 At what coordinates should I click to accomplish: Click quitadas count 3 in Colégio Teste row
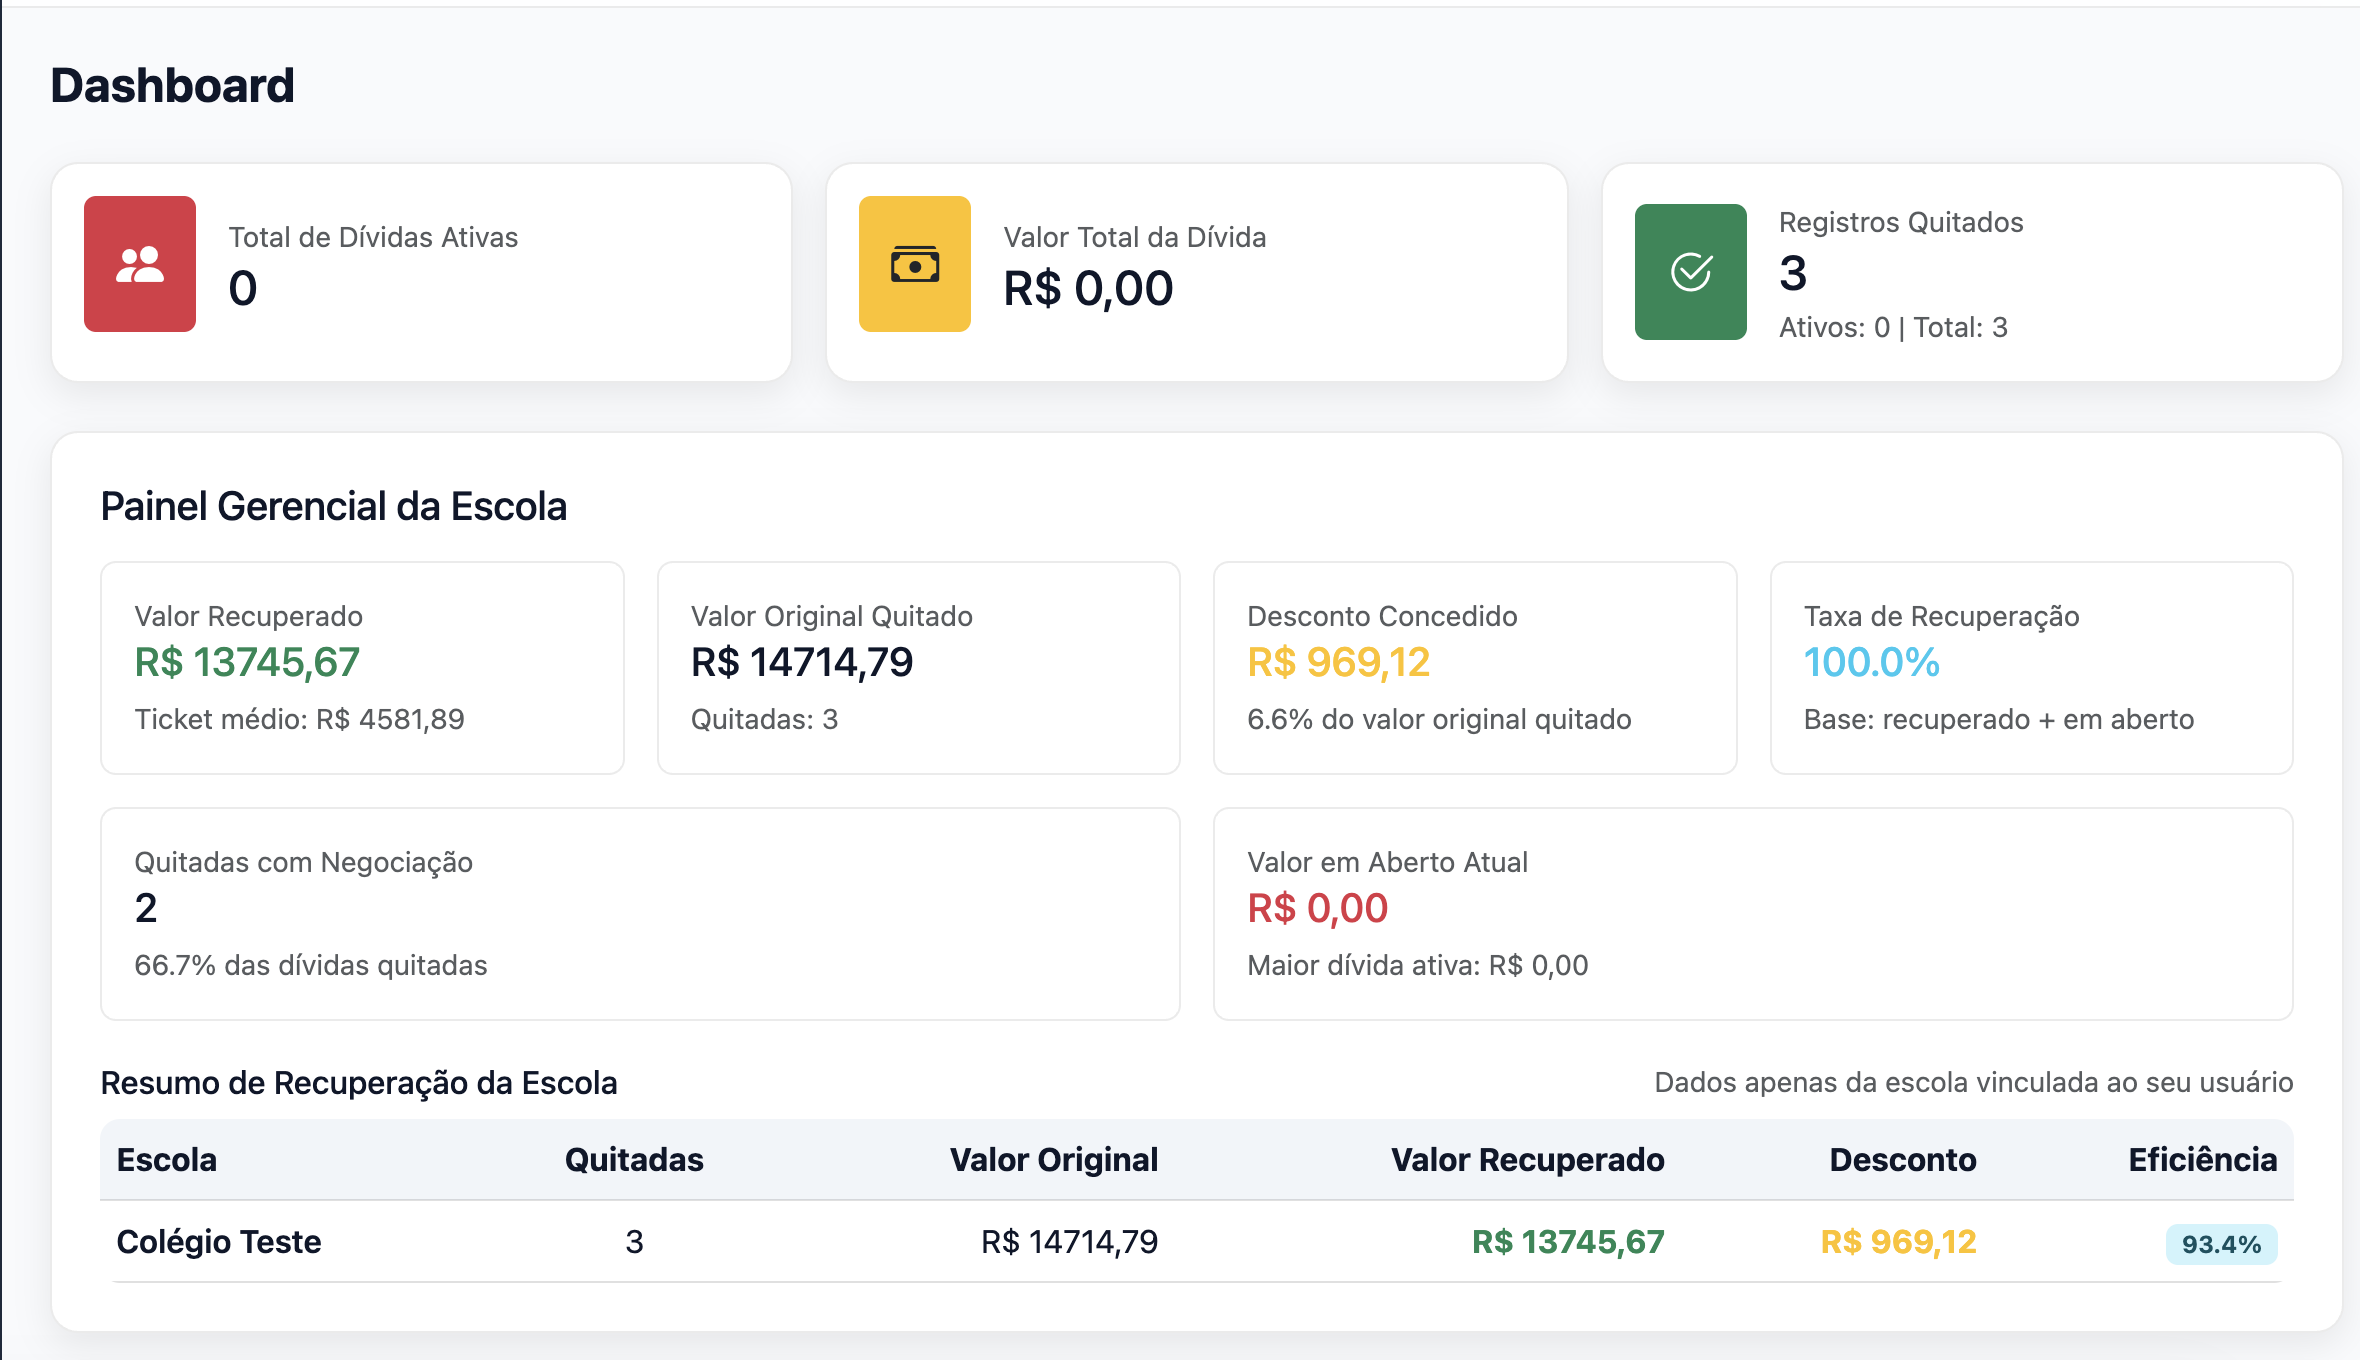click(634, 1242)
